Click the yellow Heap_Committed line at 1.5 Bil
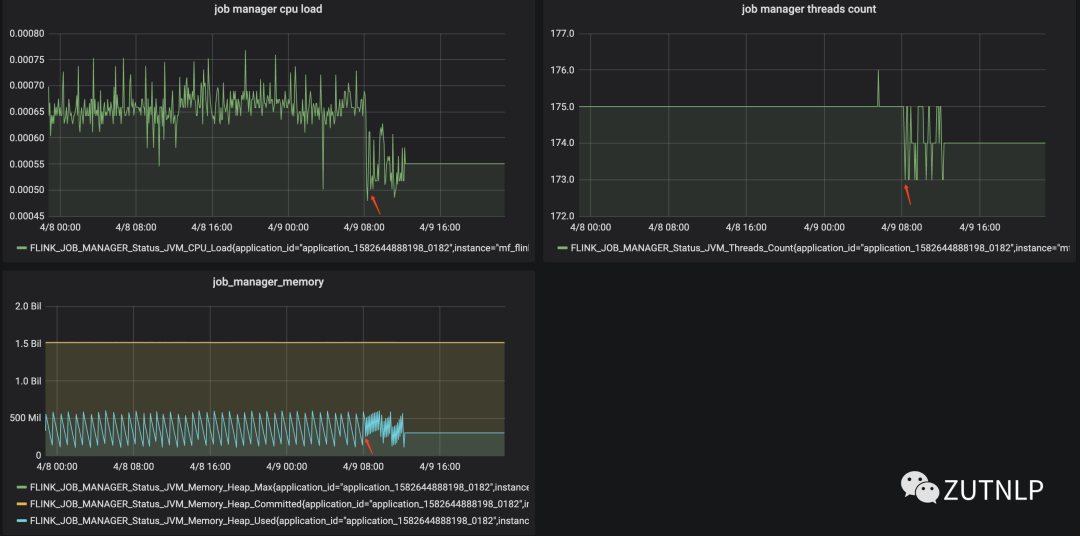 (x=275, y=342)
